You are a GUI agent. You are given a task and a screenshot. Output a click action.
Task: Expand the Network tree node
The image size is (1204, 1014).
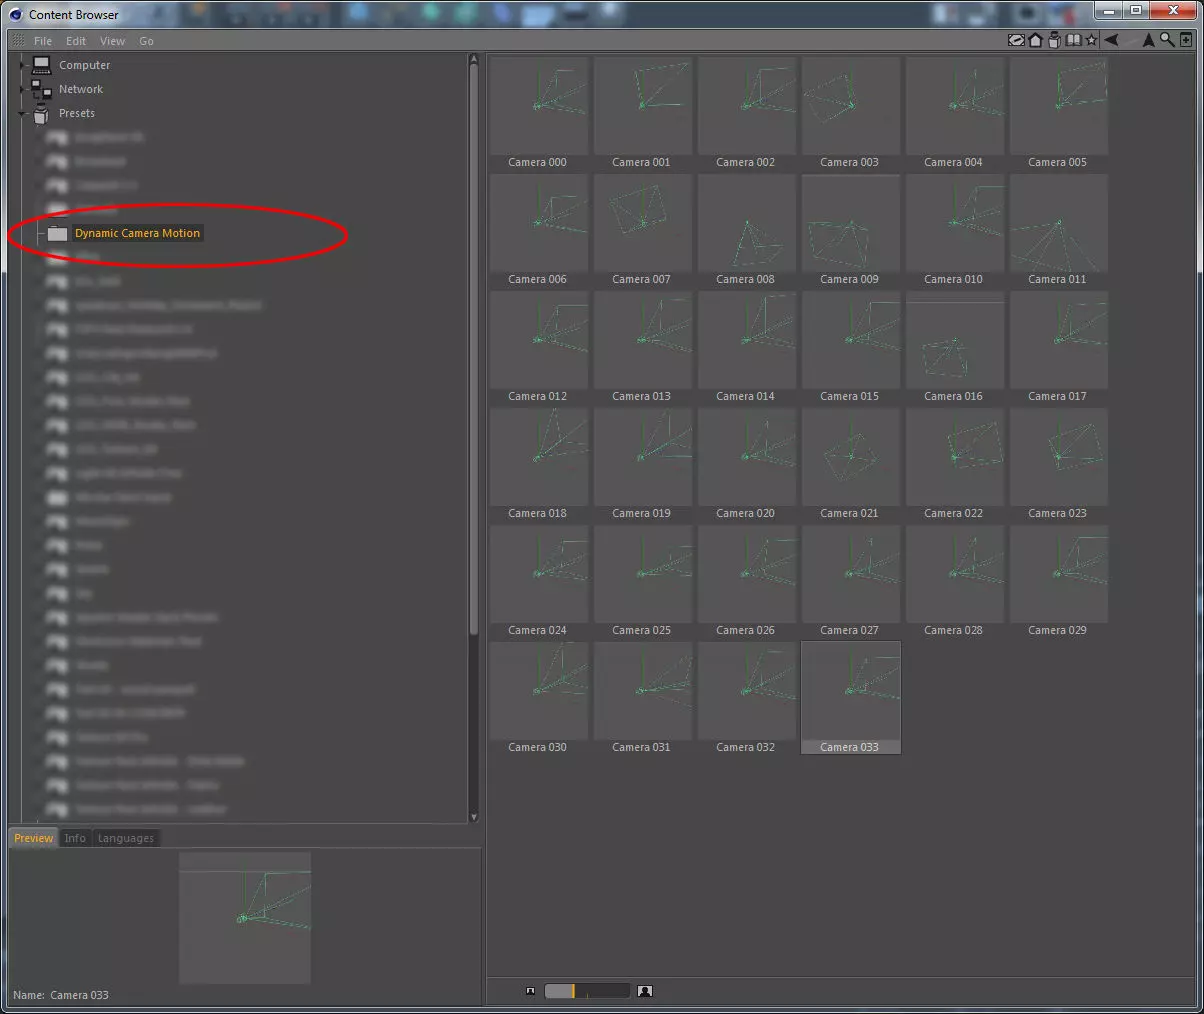(x=22, y=89)
